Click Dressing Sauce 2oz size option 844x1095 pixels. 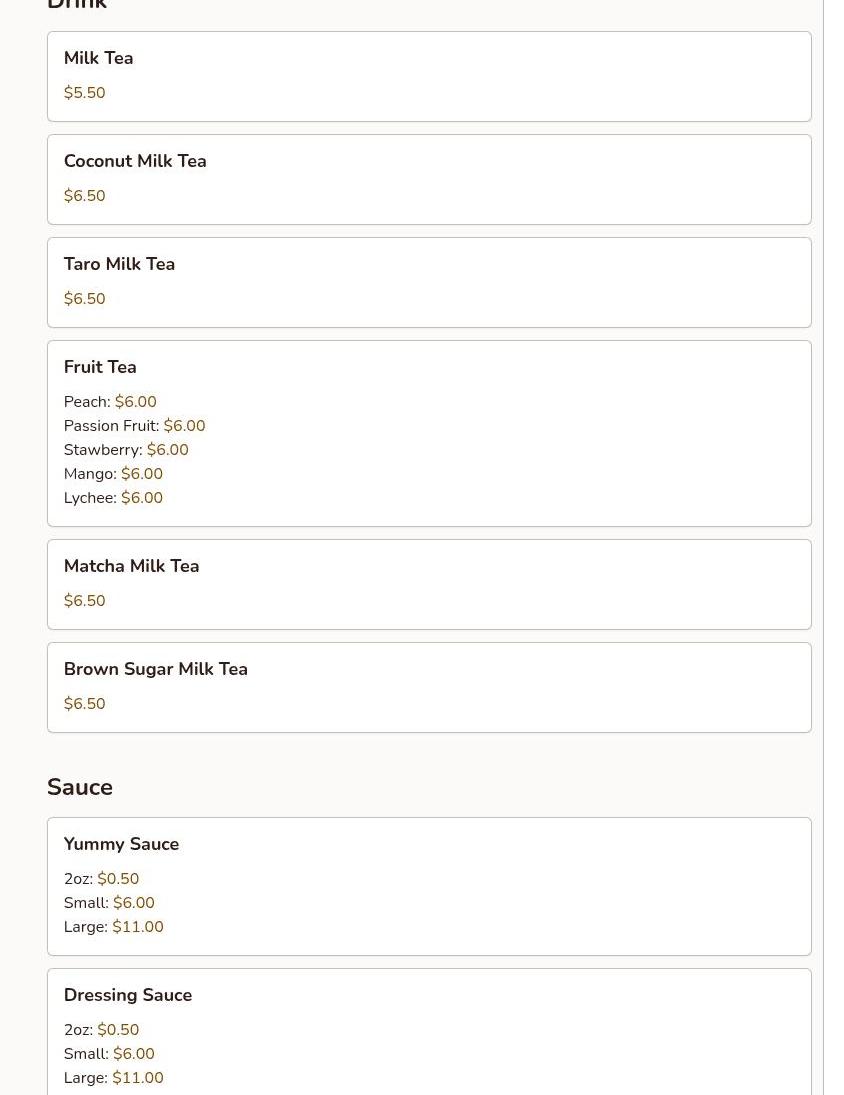(101, 1030)
